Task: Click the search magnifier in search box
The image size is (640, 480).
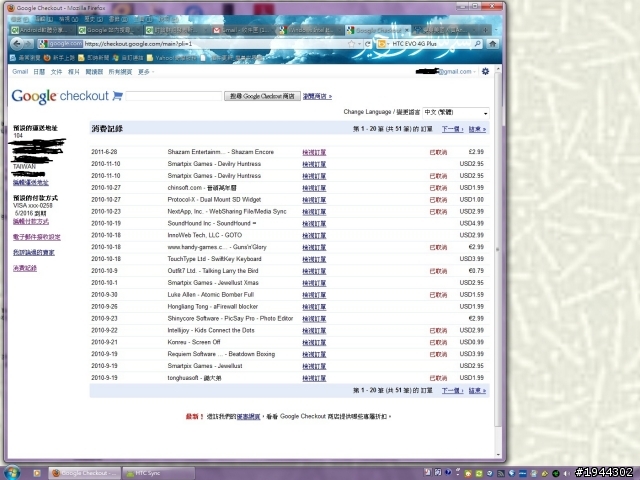Action: coord(477,43)
